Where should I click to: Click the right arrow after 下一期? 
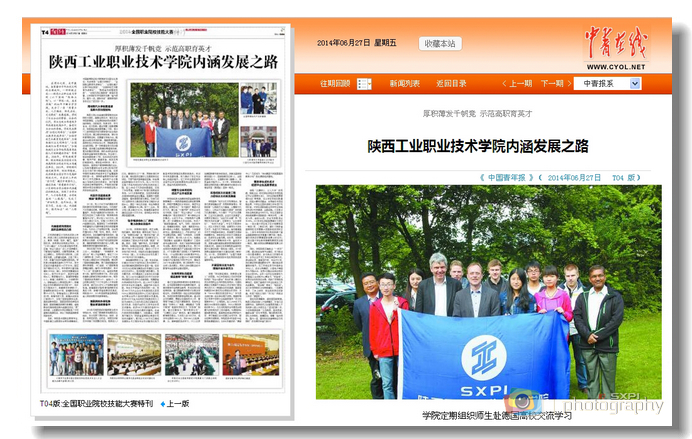[x=569, y=84]
